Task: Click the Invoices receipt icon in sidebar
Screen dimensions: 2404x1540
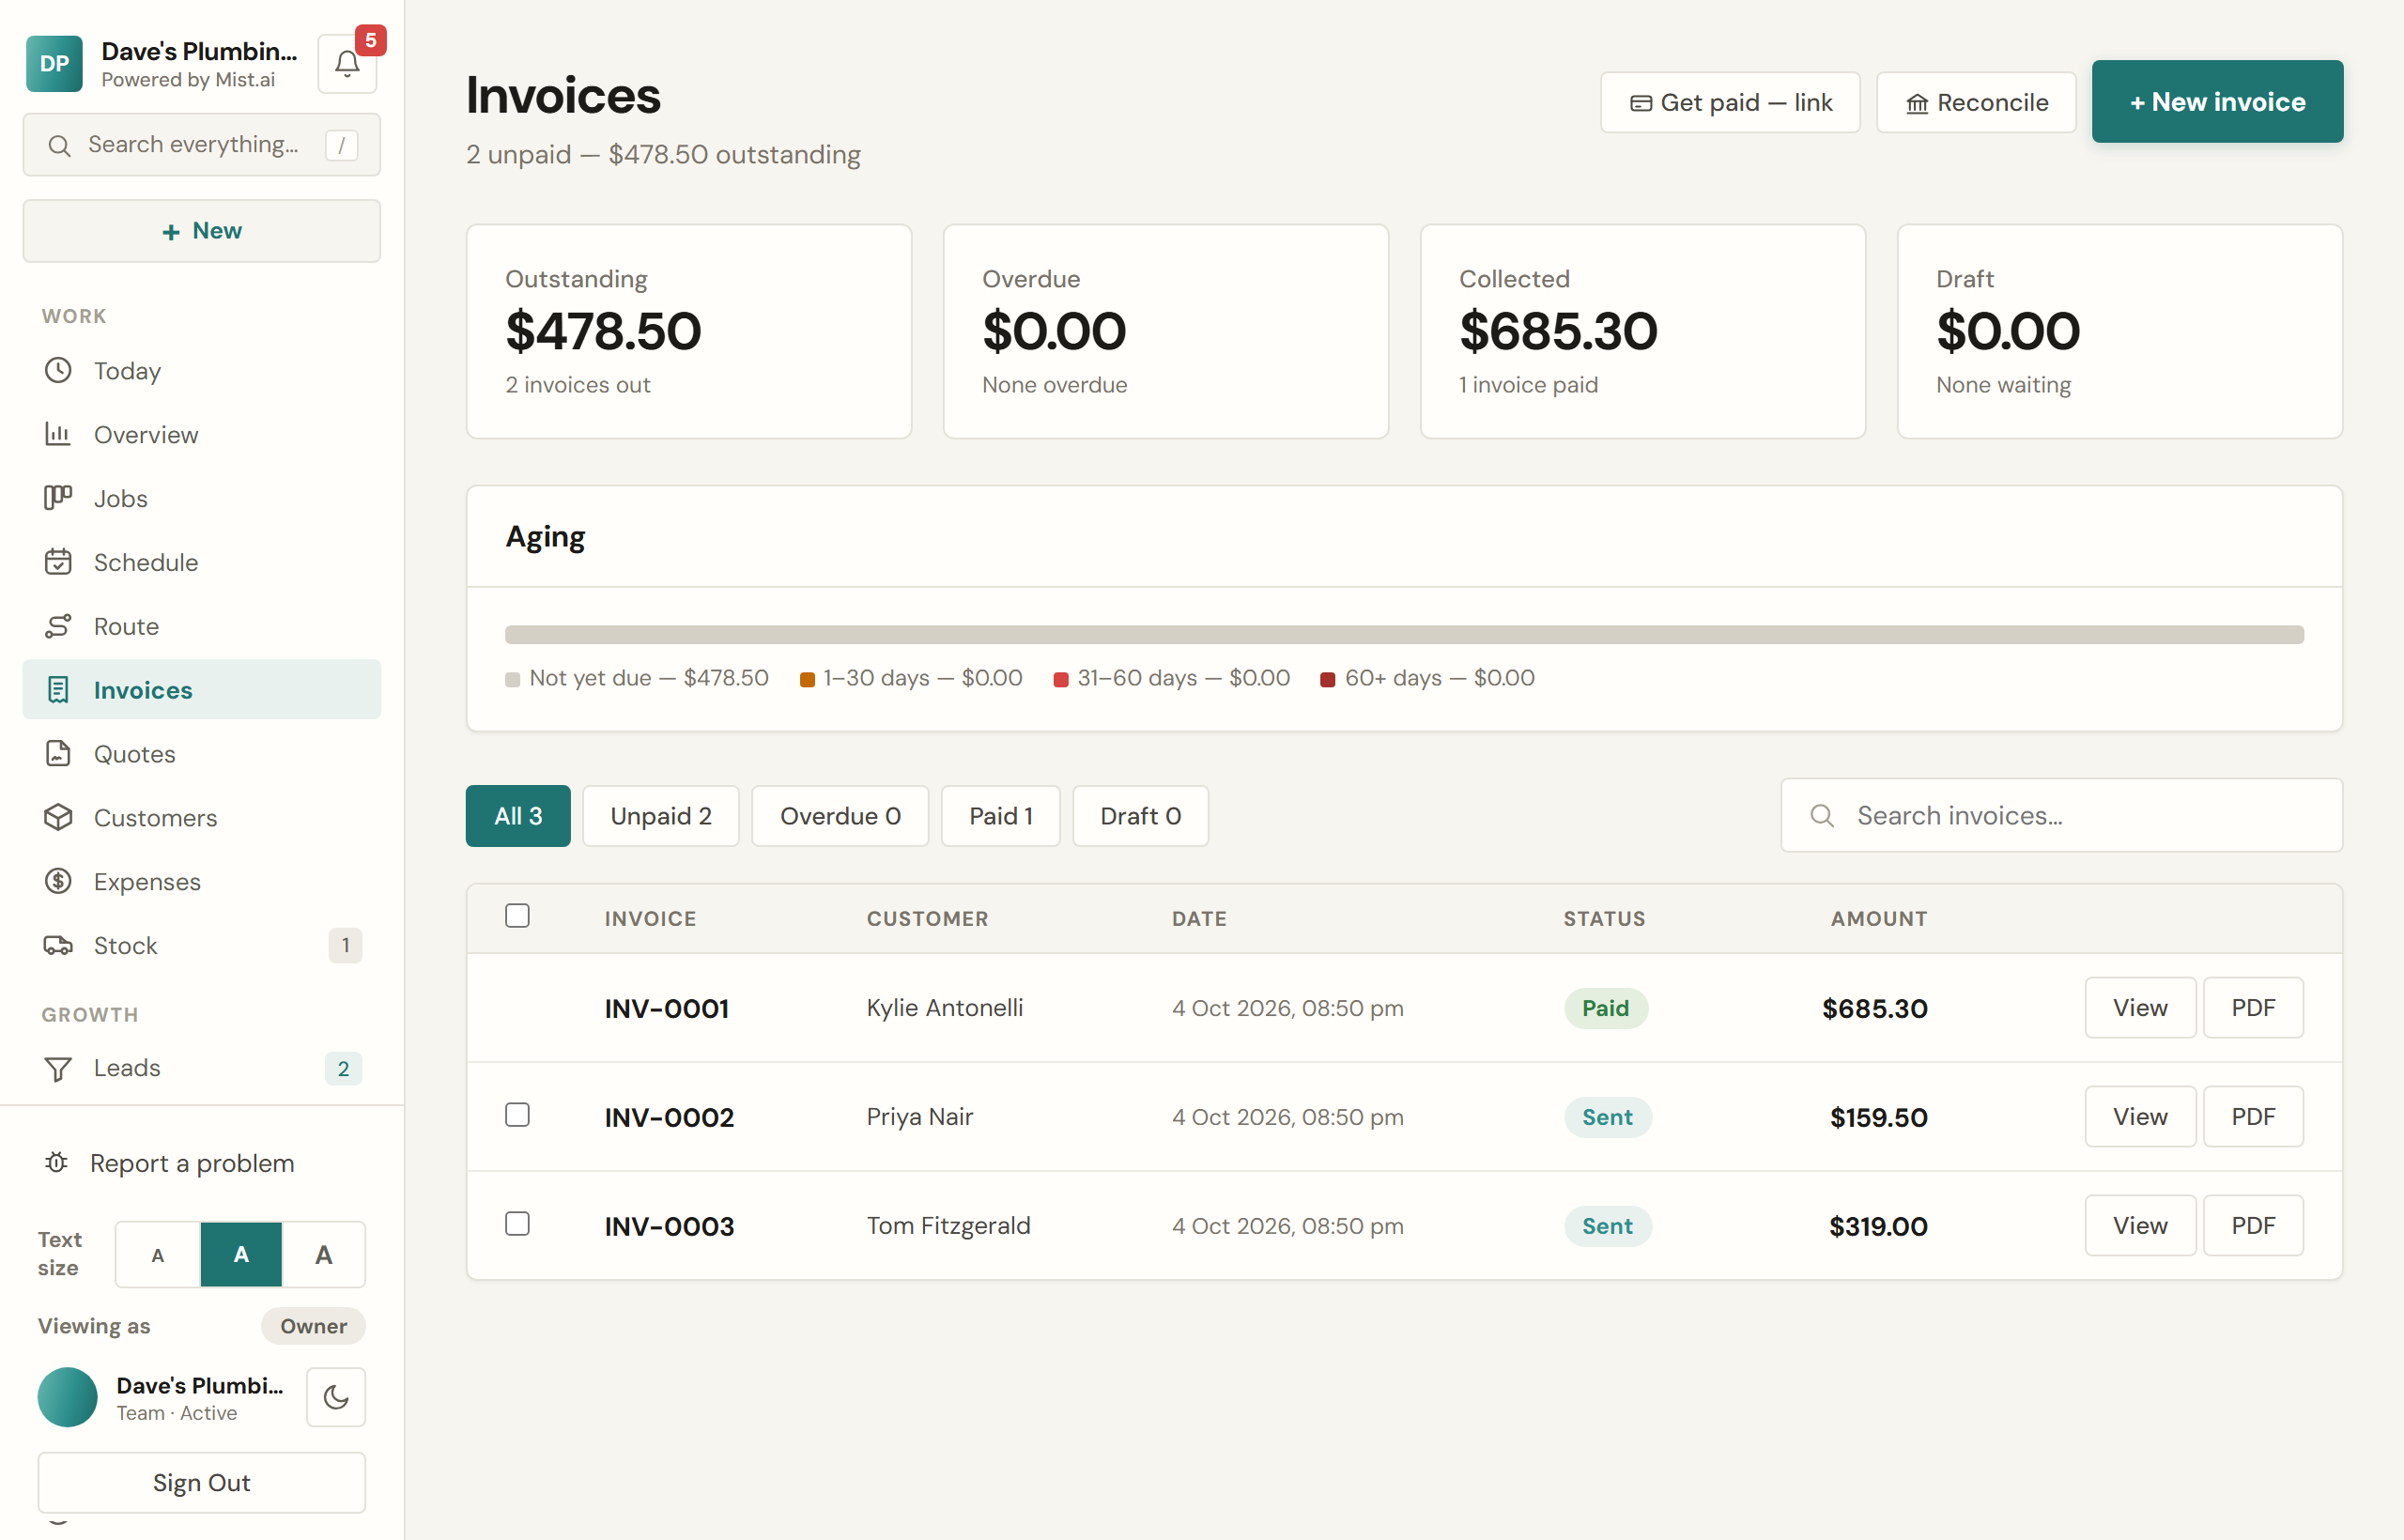Action: tap(58, 690)
